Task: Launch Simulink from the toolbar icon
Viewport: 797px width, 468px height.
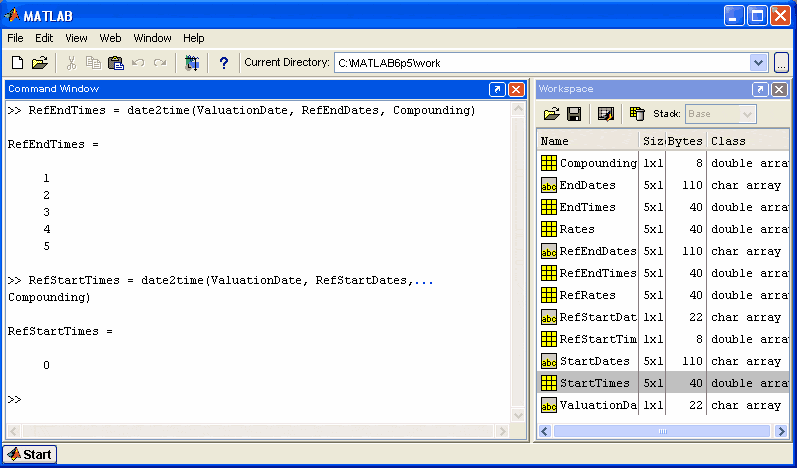Action: tap(192, 63)
